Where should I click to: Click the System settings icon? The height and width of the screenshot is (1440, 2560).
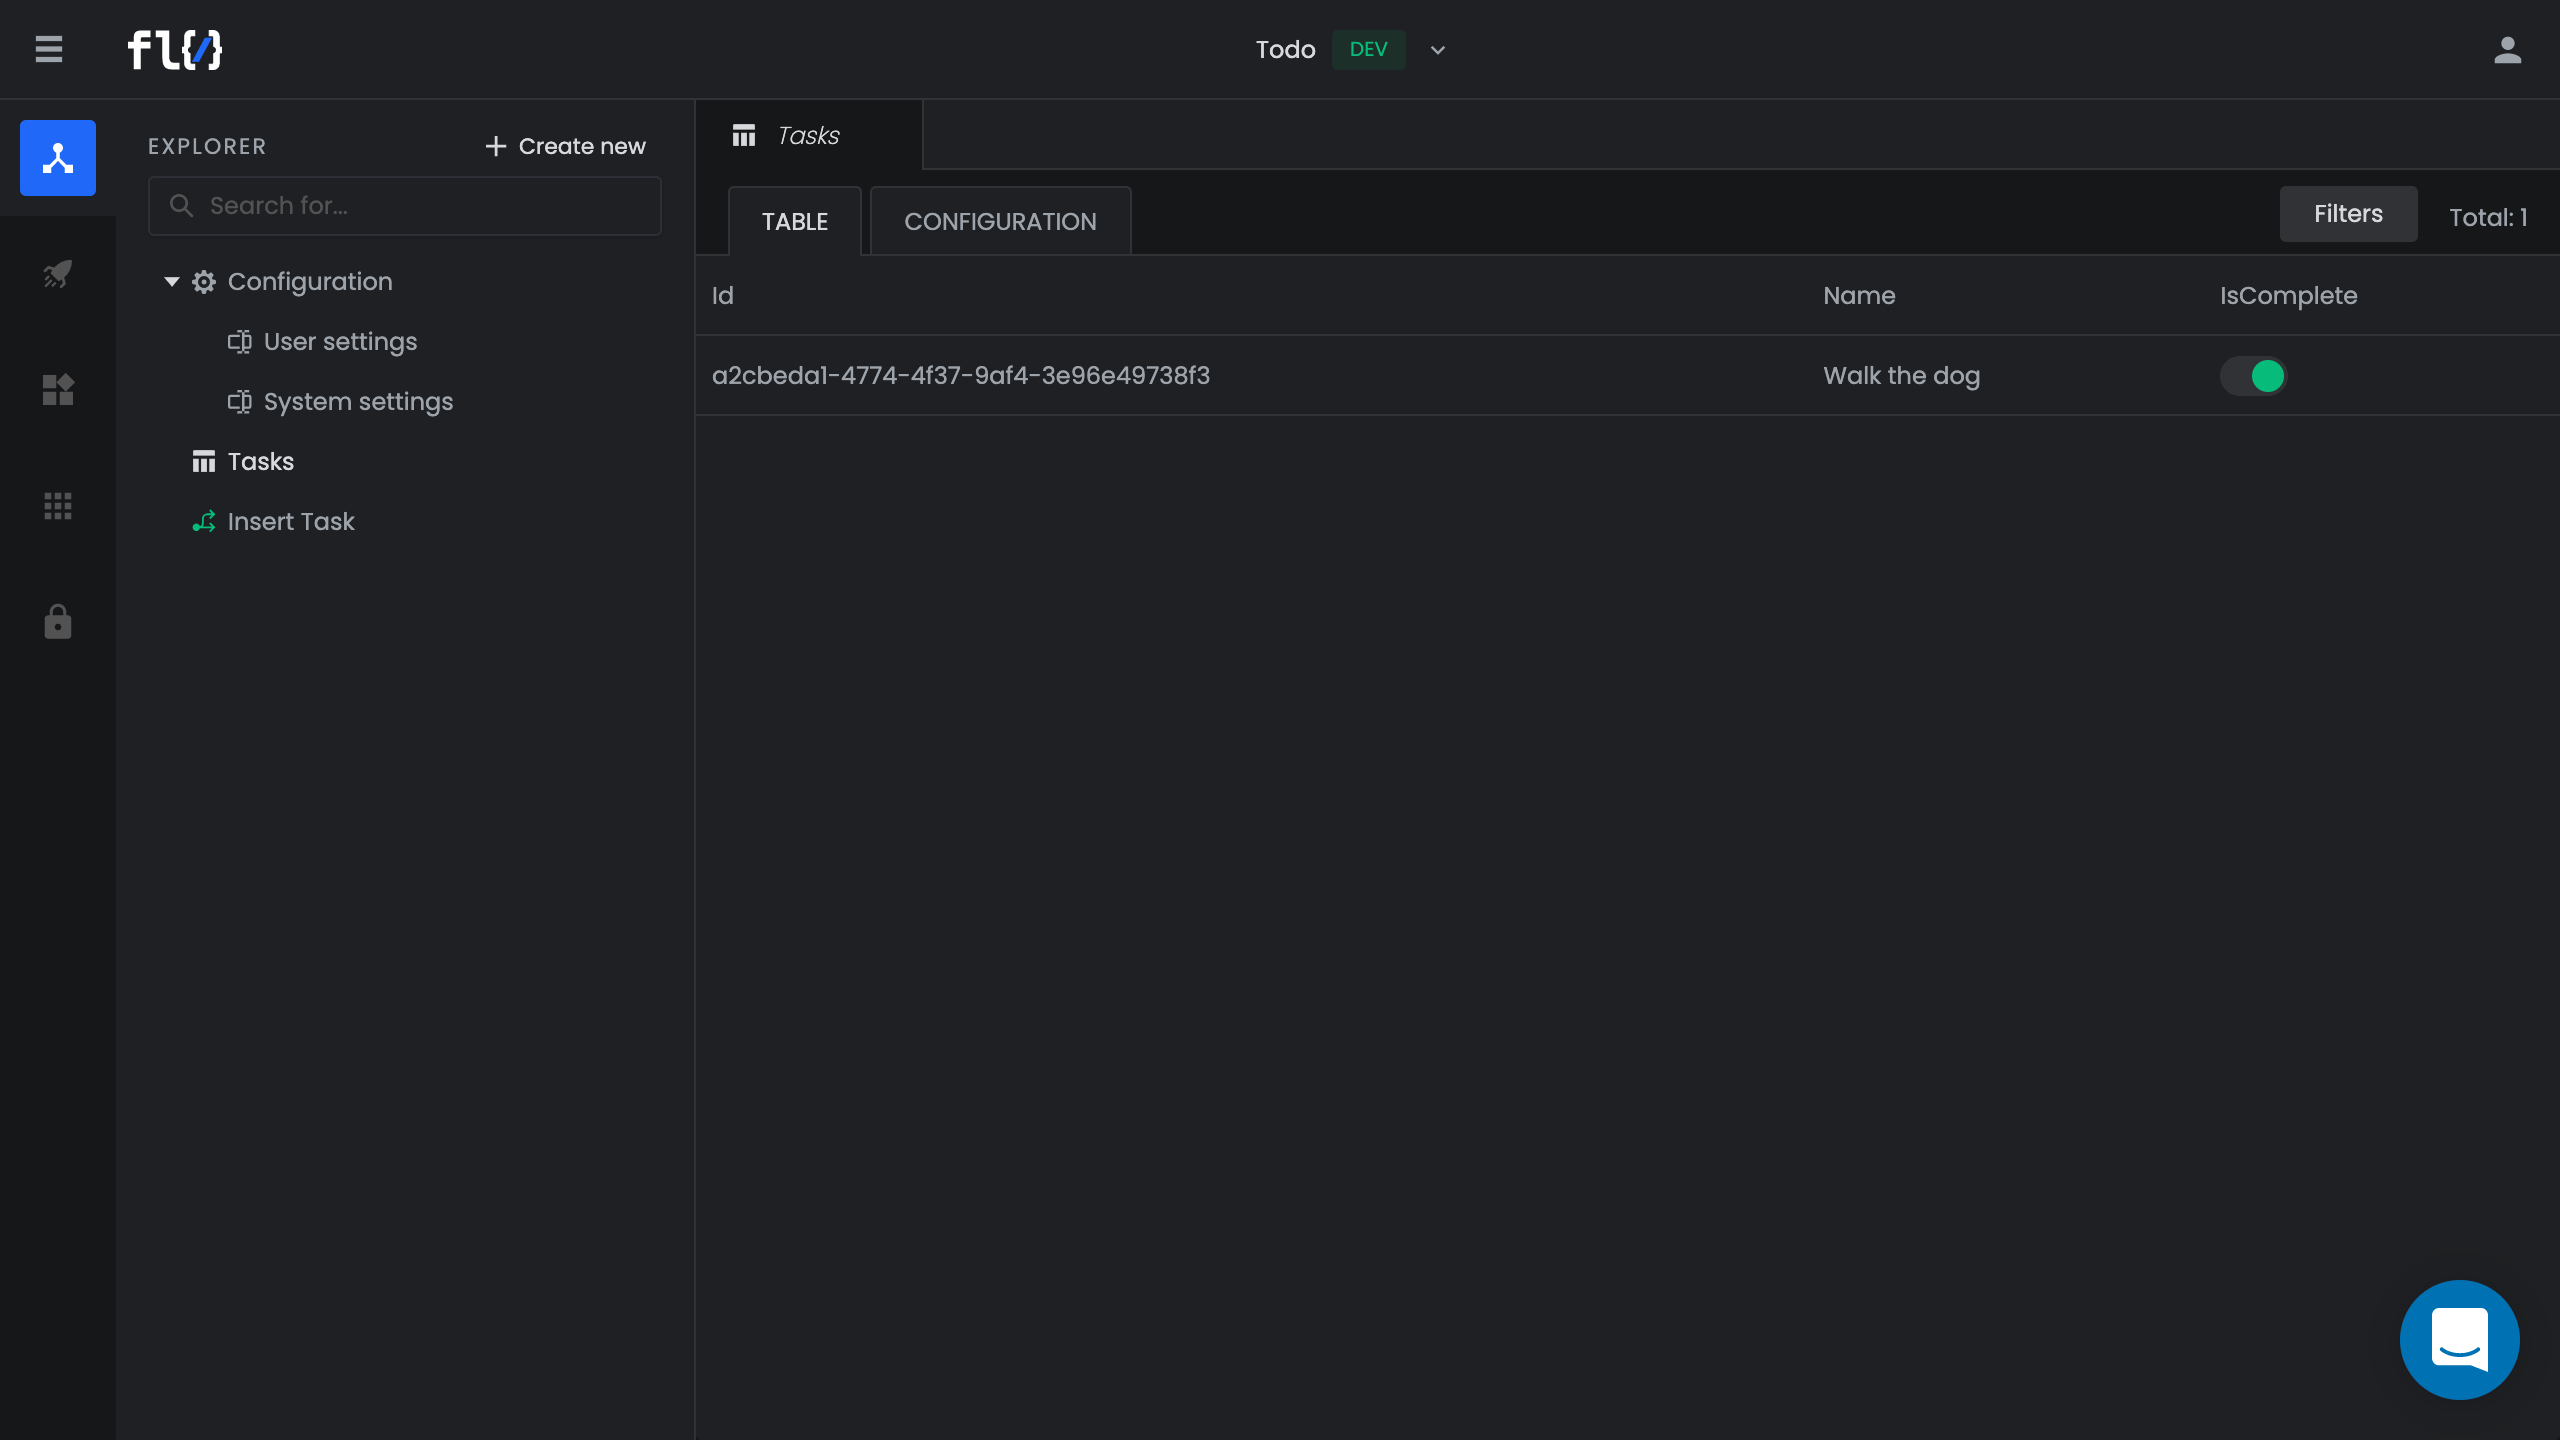(240, 402)
